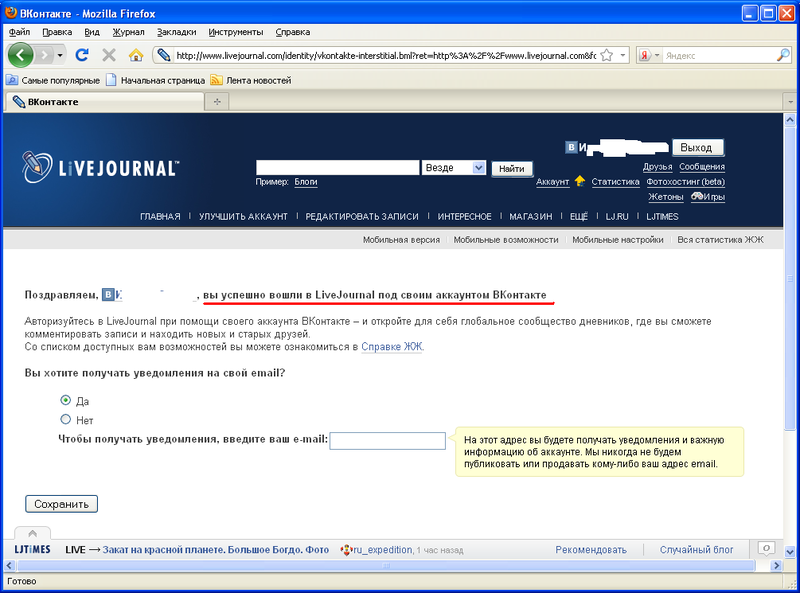The width and height of the screenshot is (800, 593).
Task: Reload the page with the refresh icon
Action: pyautogui.click(x=82, y=55)
